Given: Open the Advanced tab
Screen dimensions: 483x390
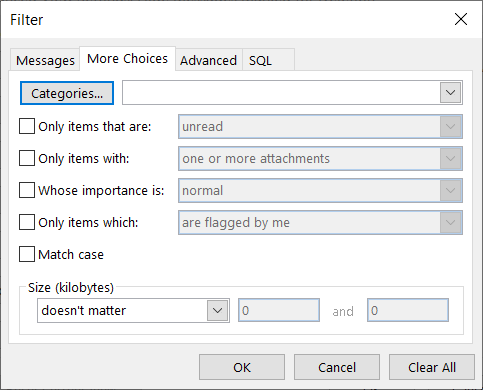Looking at the screenshot, I should [209, 60].
